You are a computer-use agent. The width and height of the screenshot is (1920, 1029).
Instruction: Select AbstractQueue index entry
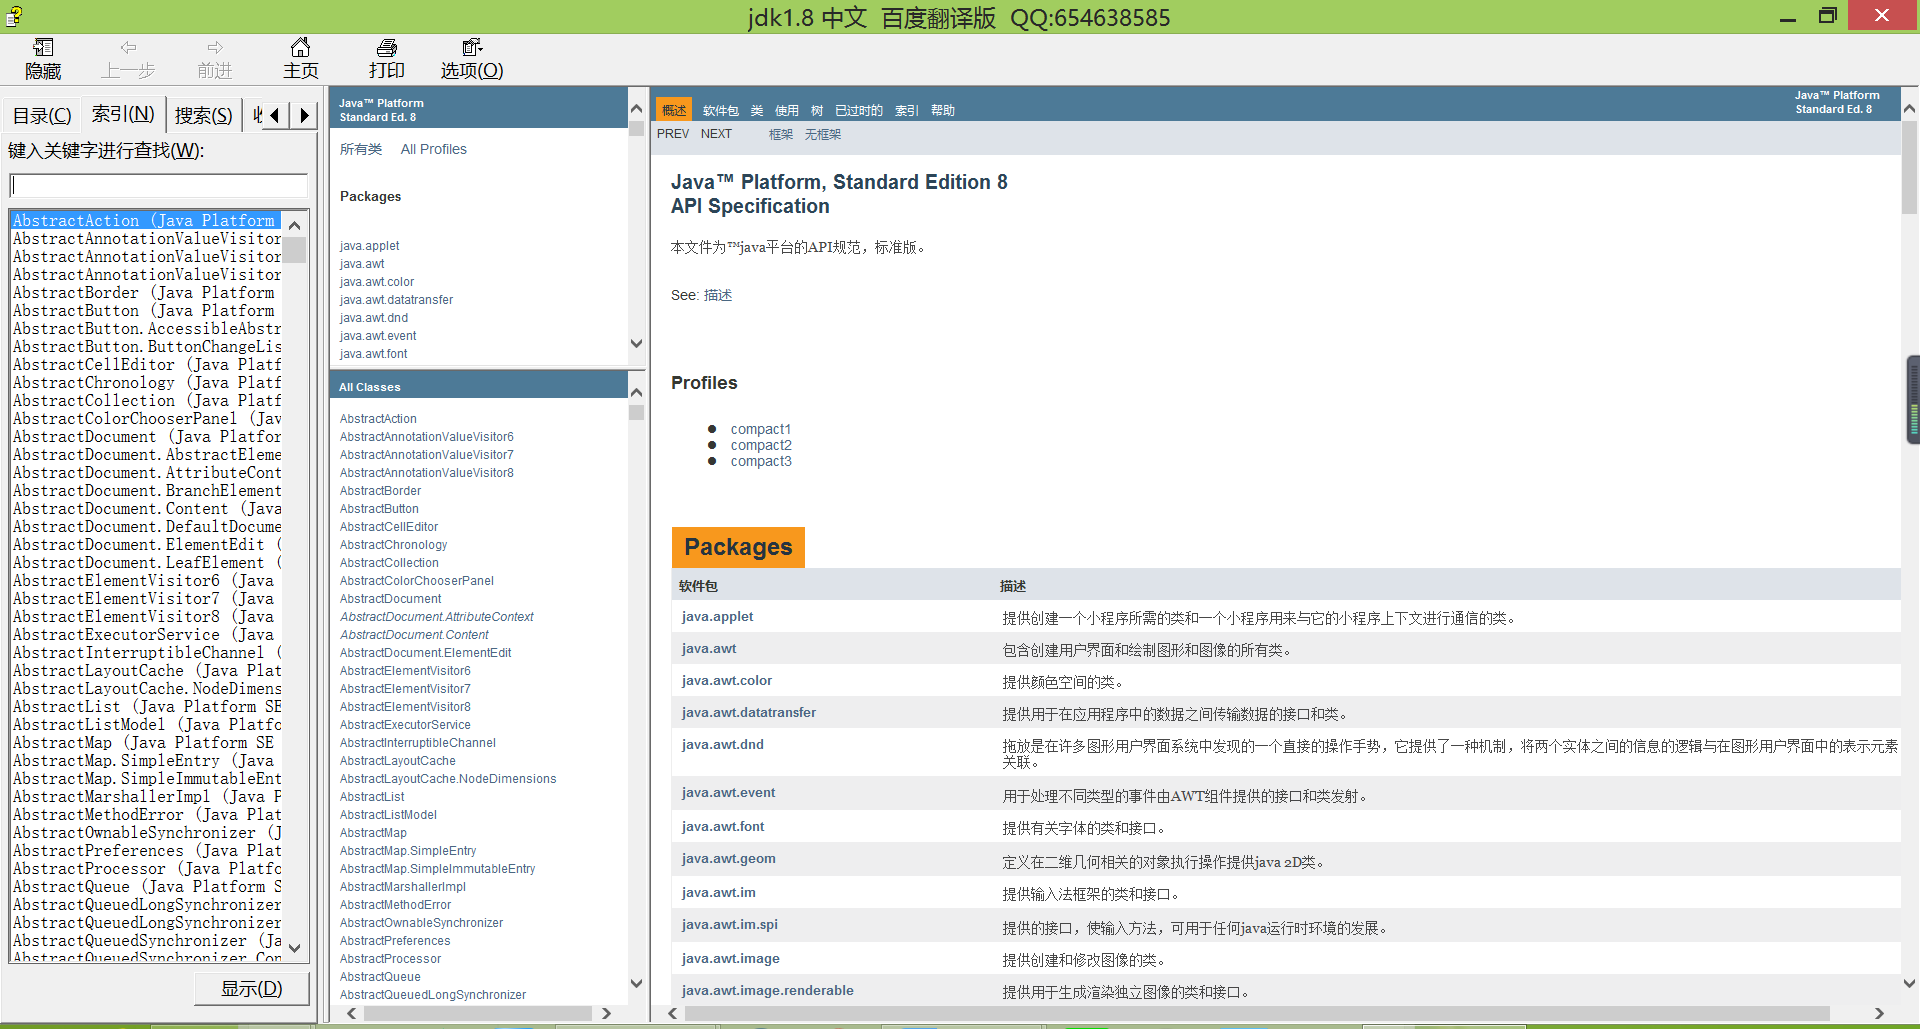tap(146, 886)
